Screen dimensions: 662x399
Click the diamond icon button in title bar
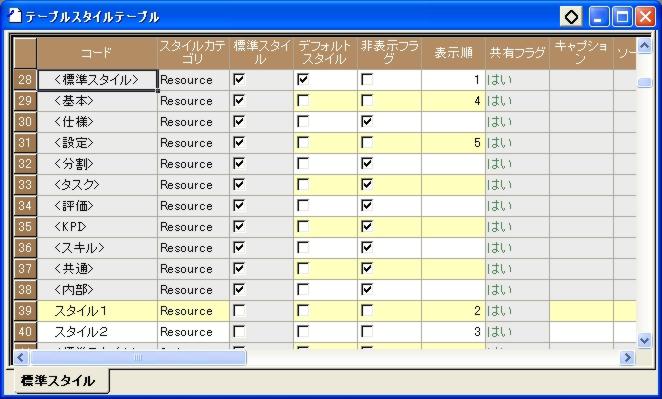572,17
